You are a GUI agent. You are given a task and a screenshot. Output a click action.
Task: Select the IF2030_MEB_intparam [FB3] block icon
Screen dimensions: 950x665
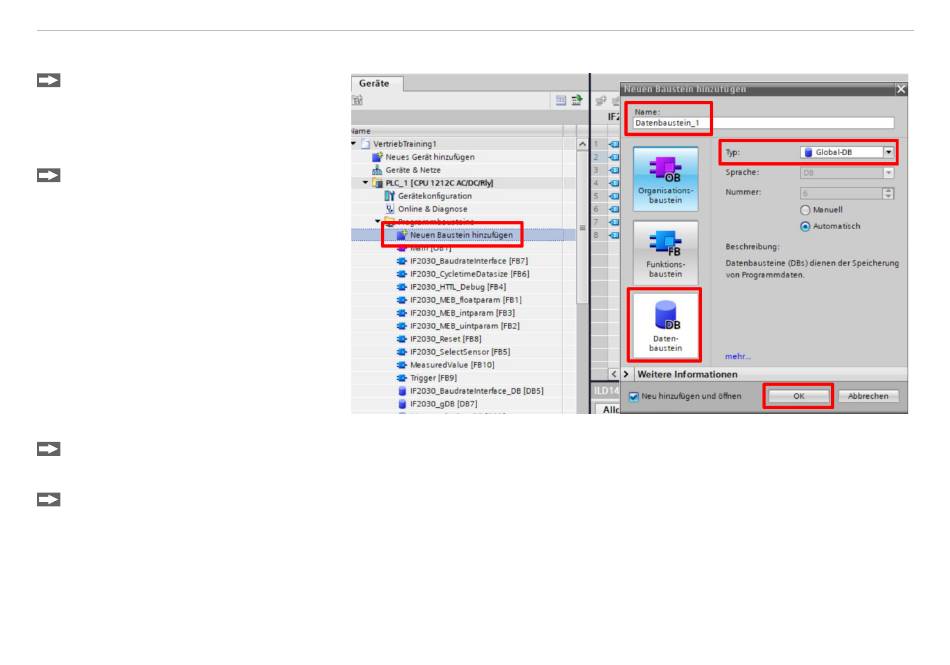[402, 313]
